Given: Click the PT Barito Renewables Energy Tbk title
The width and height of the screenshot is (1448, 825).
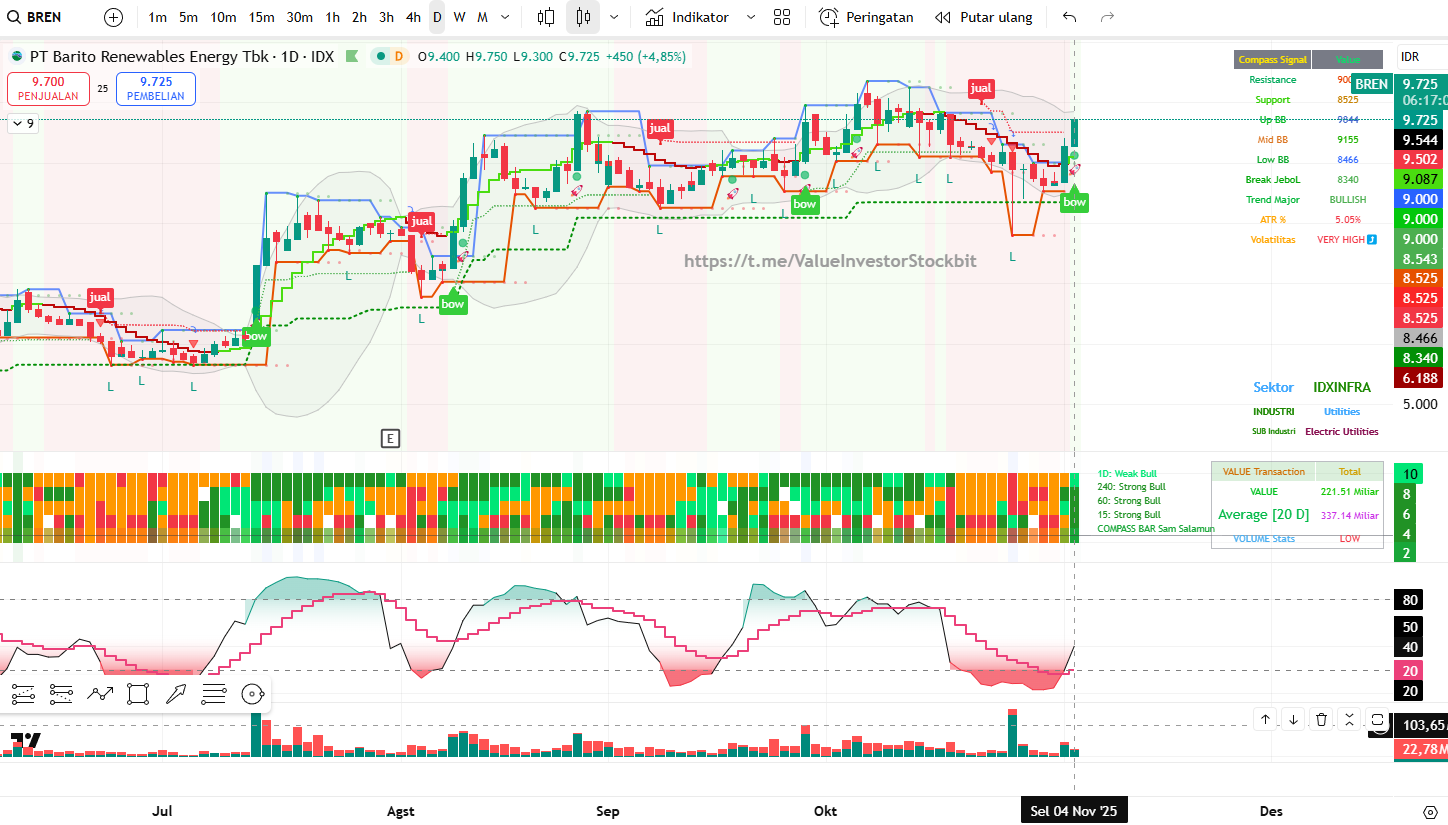Looking at the screenshot, I should 149,57.
